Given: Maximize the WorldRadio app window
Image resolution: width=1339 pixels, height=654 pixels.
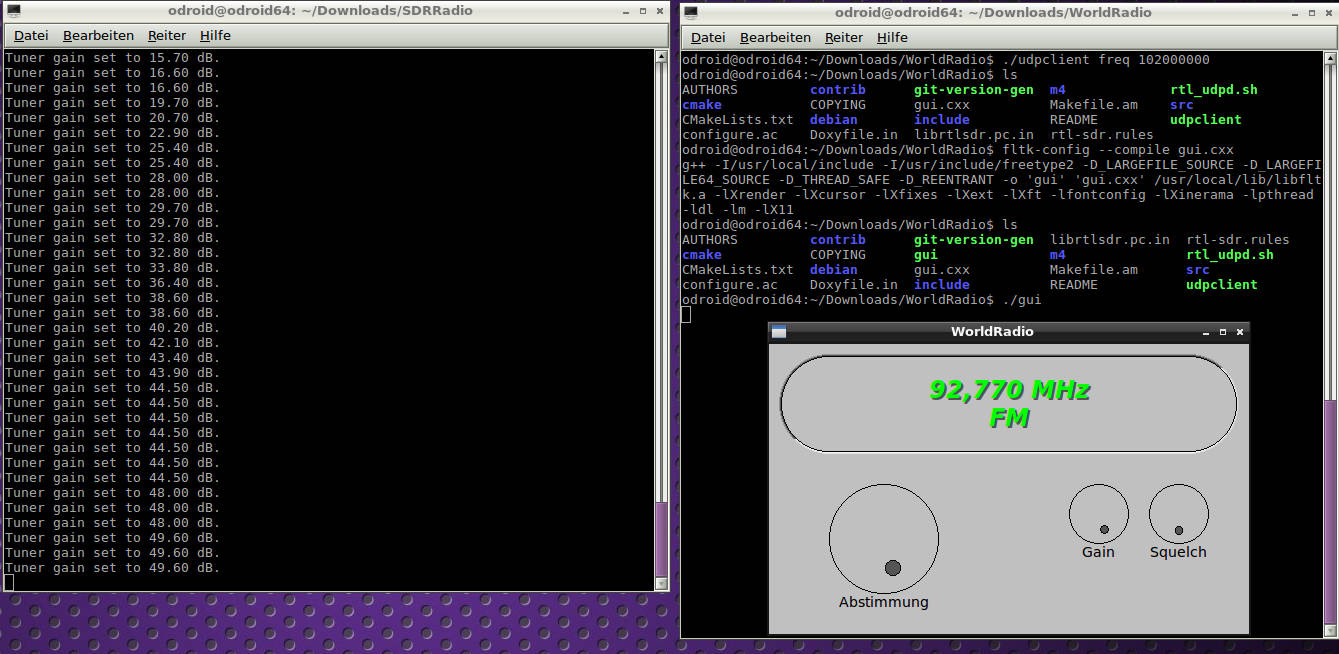Looking at the screenshot, I should pos(1222,332).
